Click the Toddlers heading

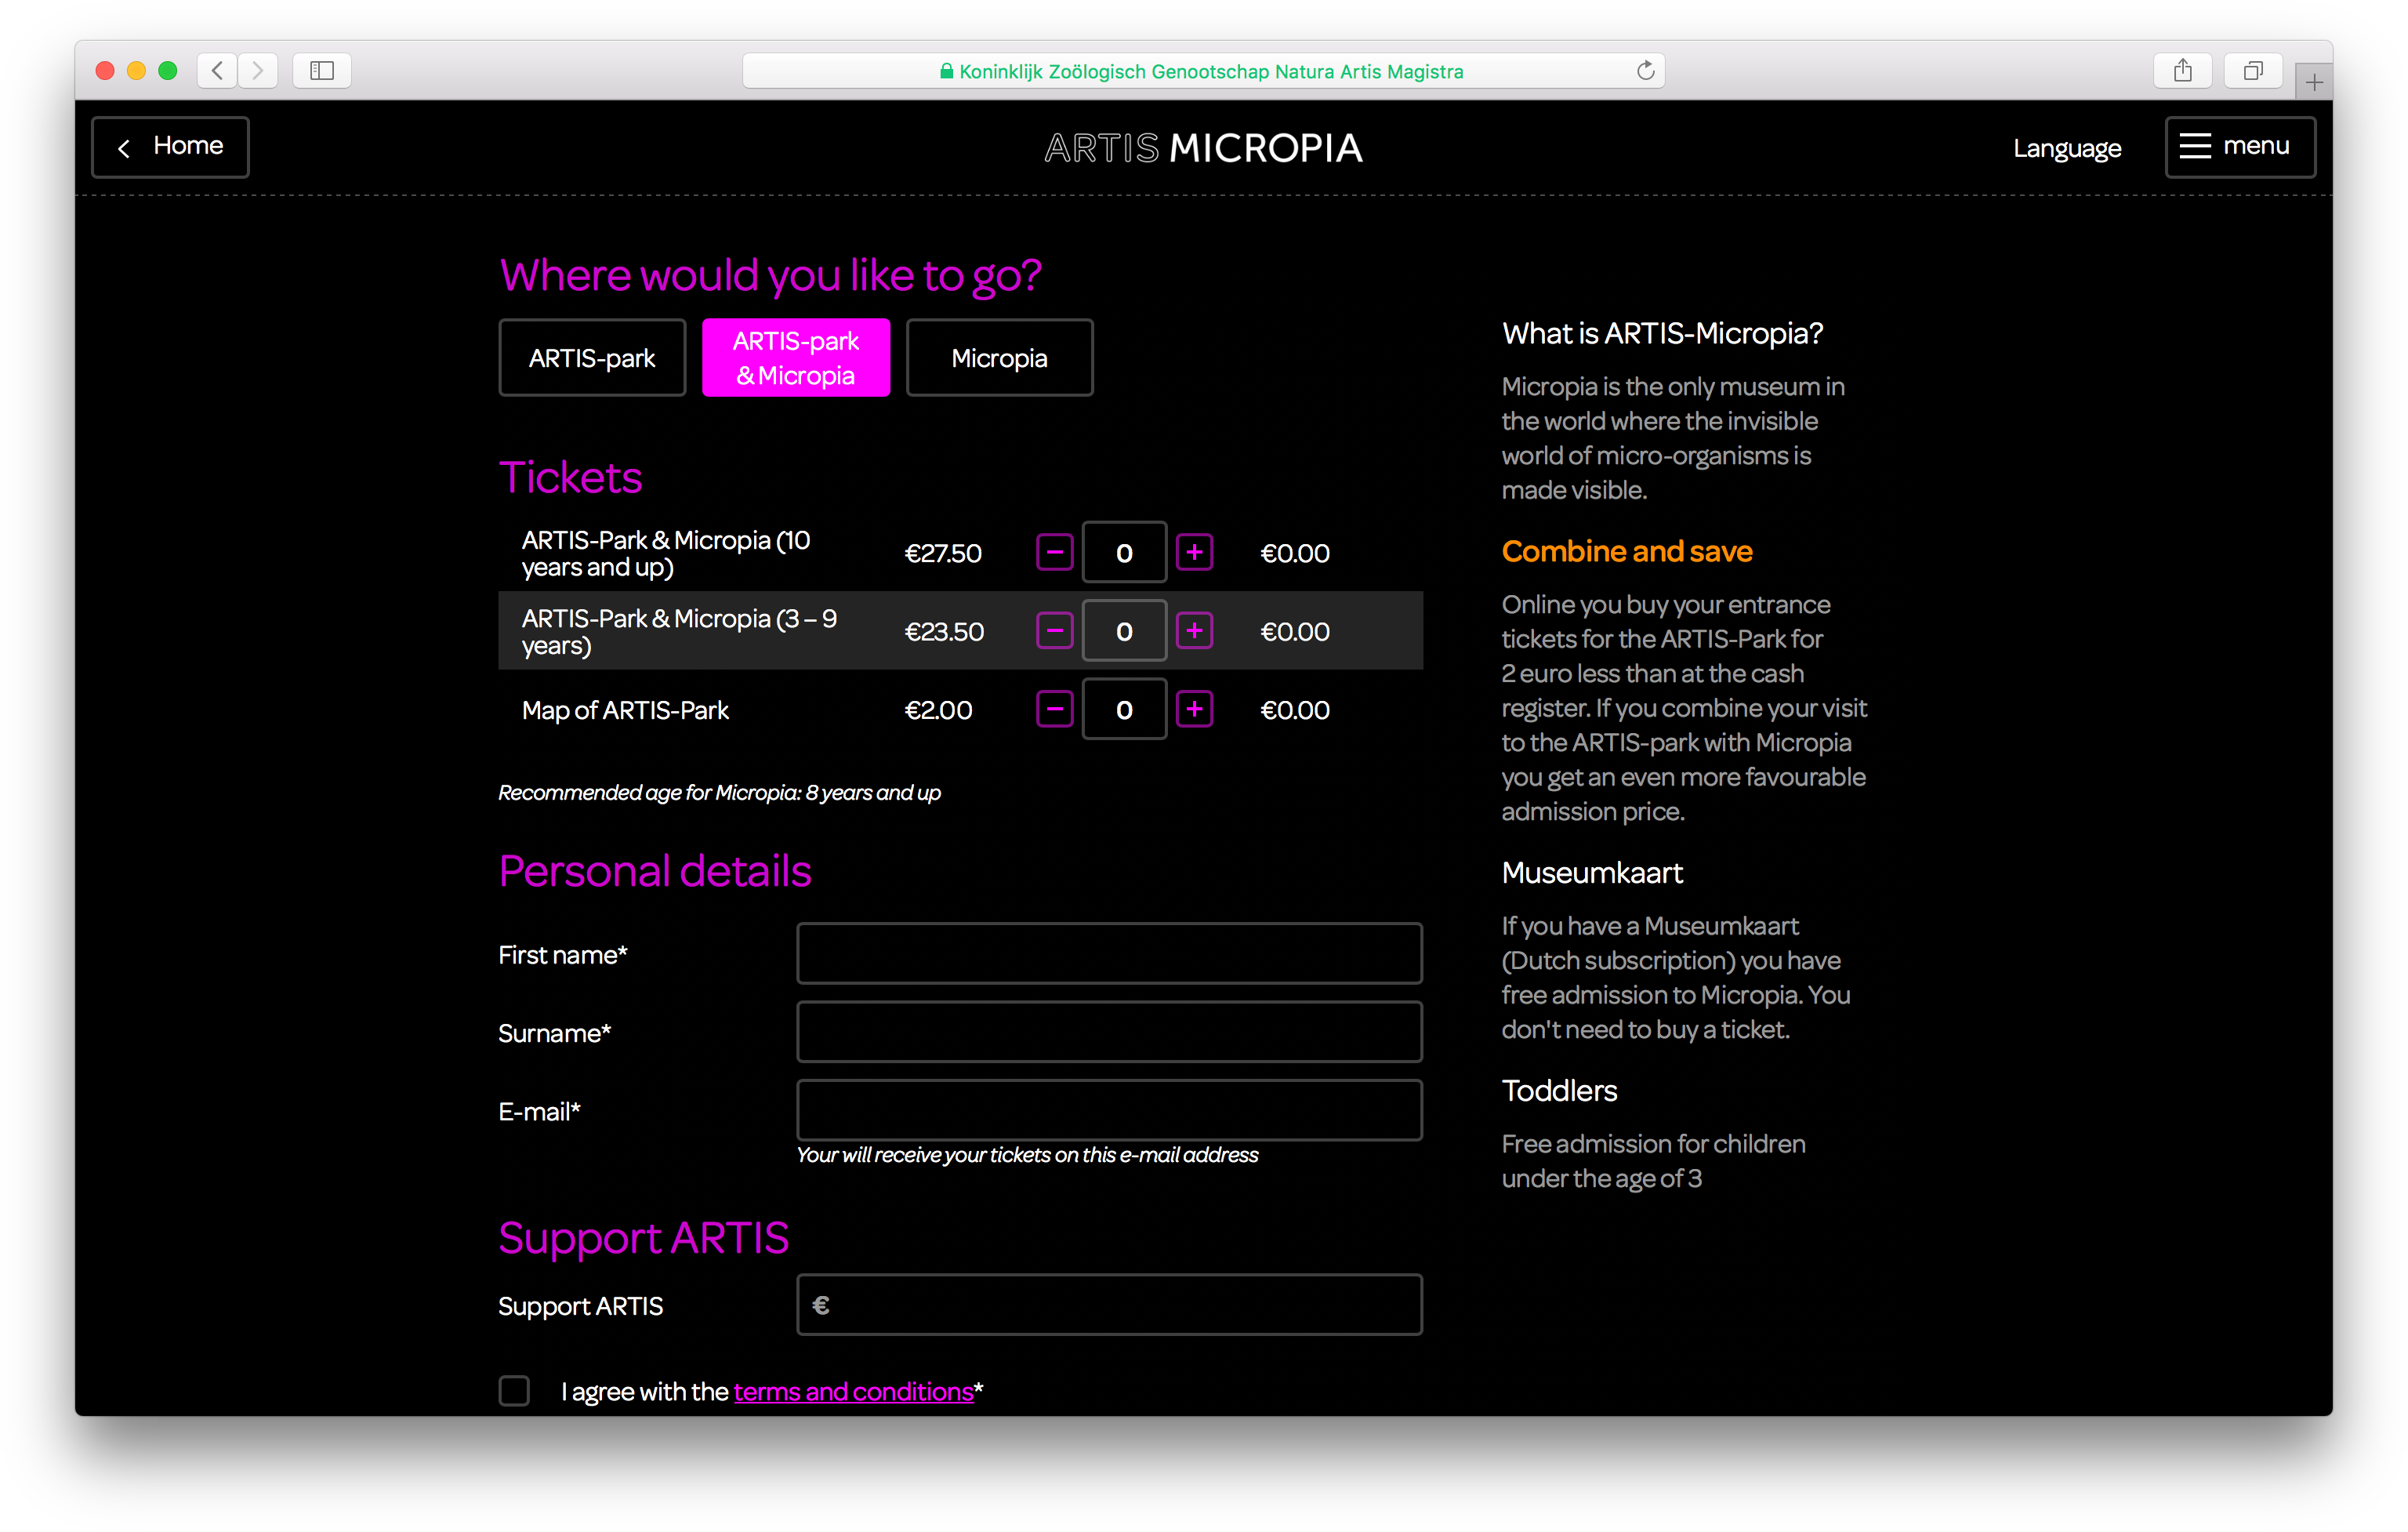pos(1559,1091)
